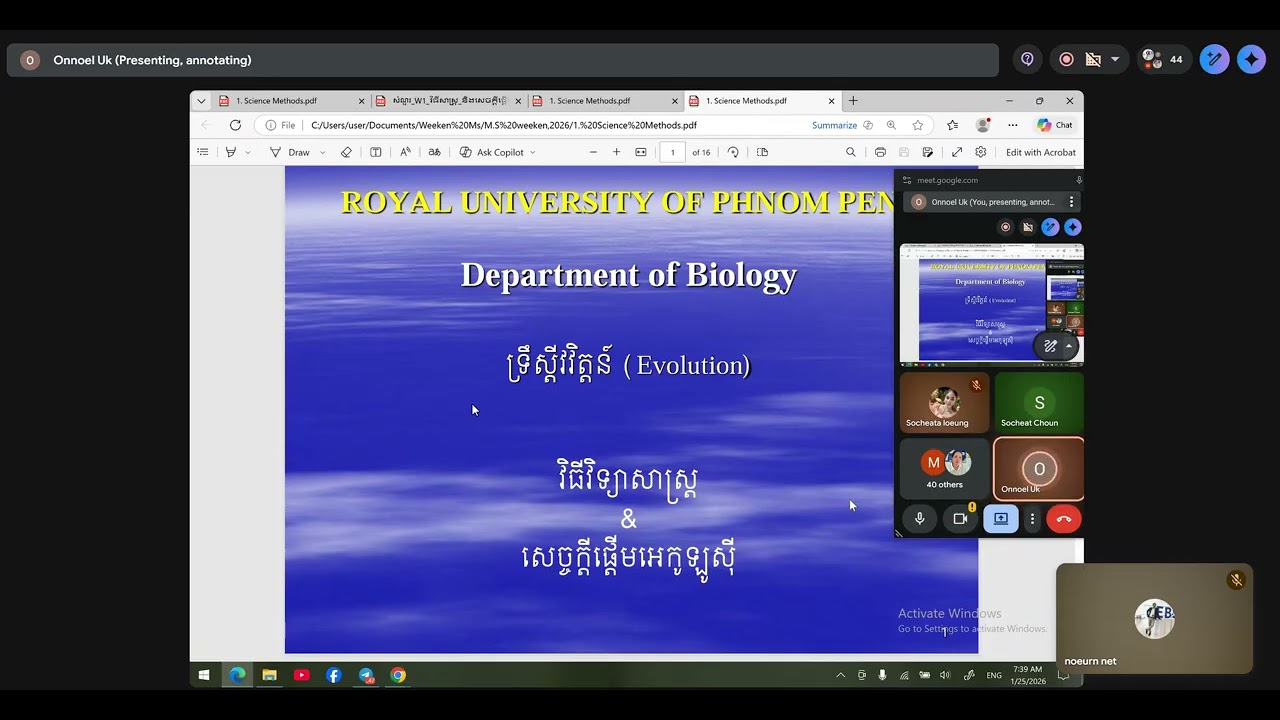
Task: Click record indicator in Meet mini window
Action: 1006,227
